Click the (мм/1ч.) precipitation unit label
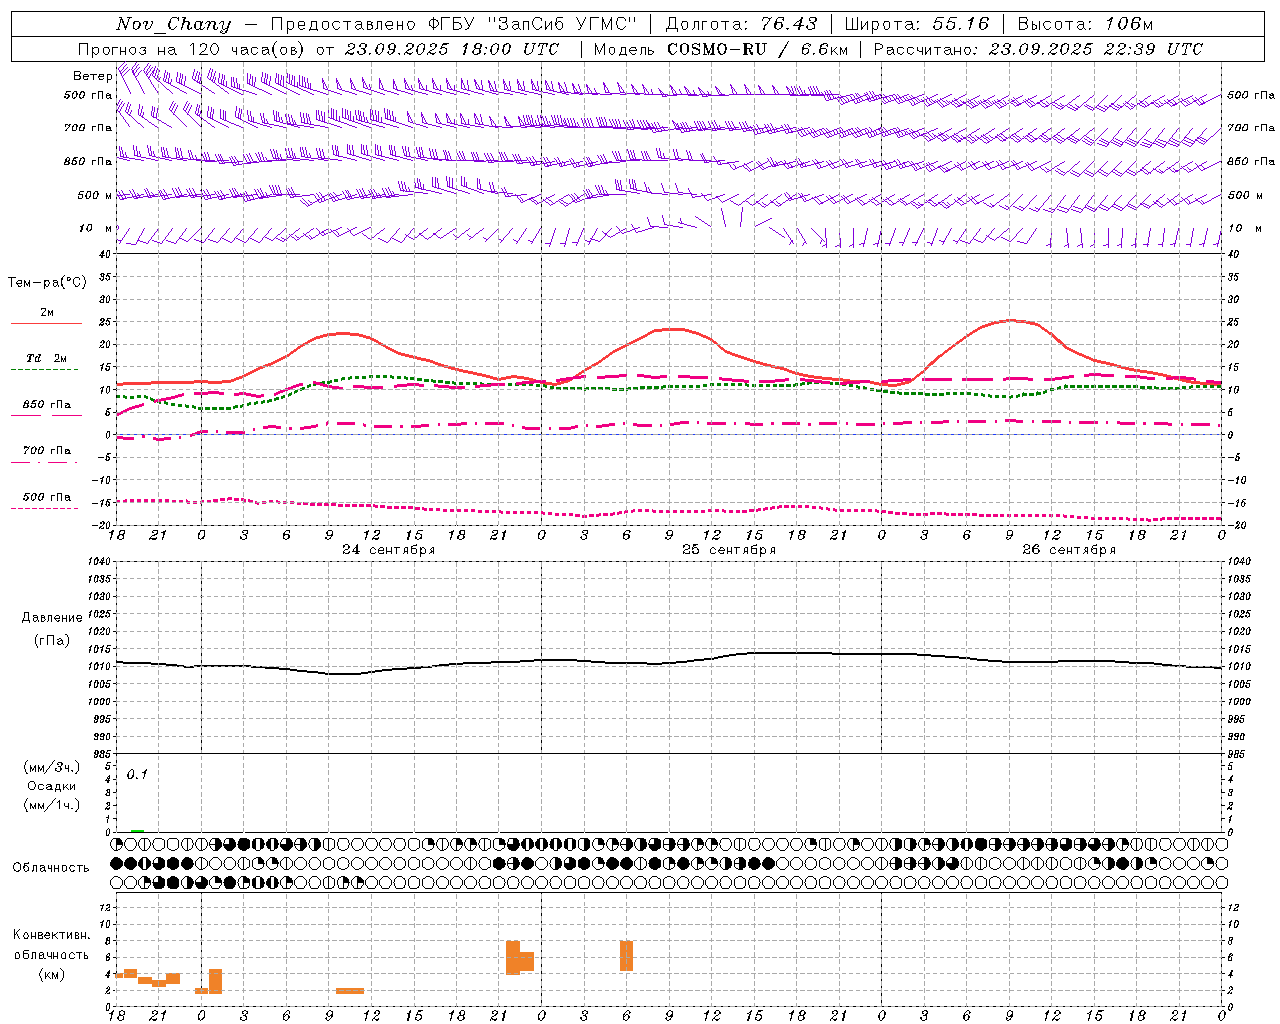This screenshot has width=1280, height=1024. click(52, 805)
